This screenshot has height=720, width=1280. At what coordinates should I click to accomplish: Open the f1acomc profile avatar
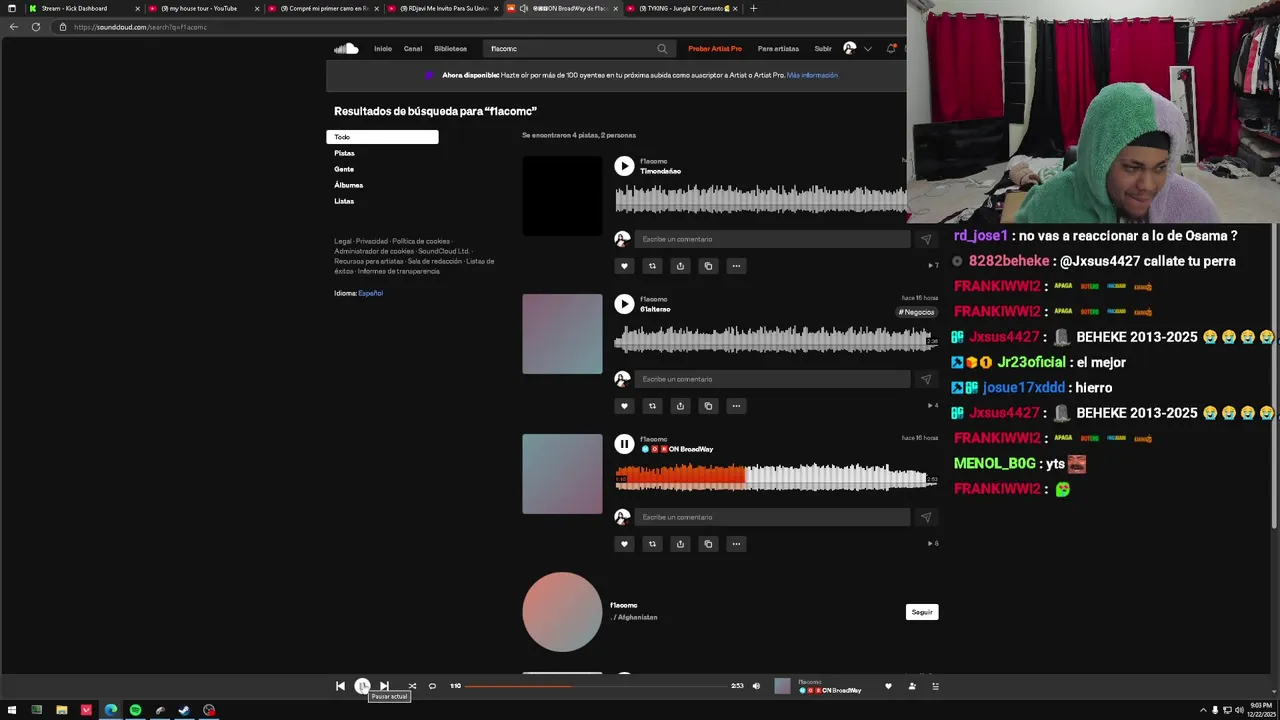(x=562, y=612)
